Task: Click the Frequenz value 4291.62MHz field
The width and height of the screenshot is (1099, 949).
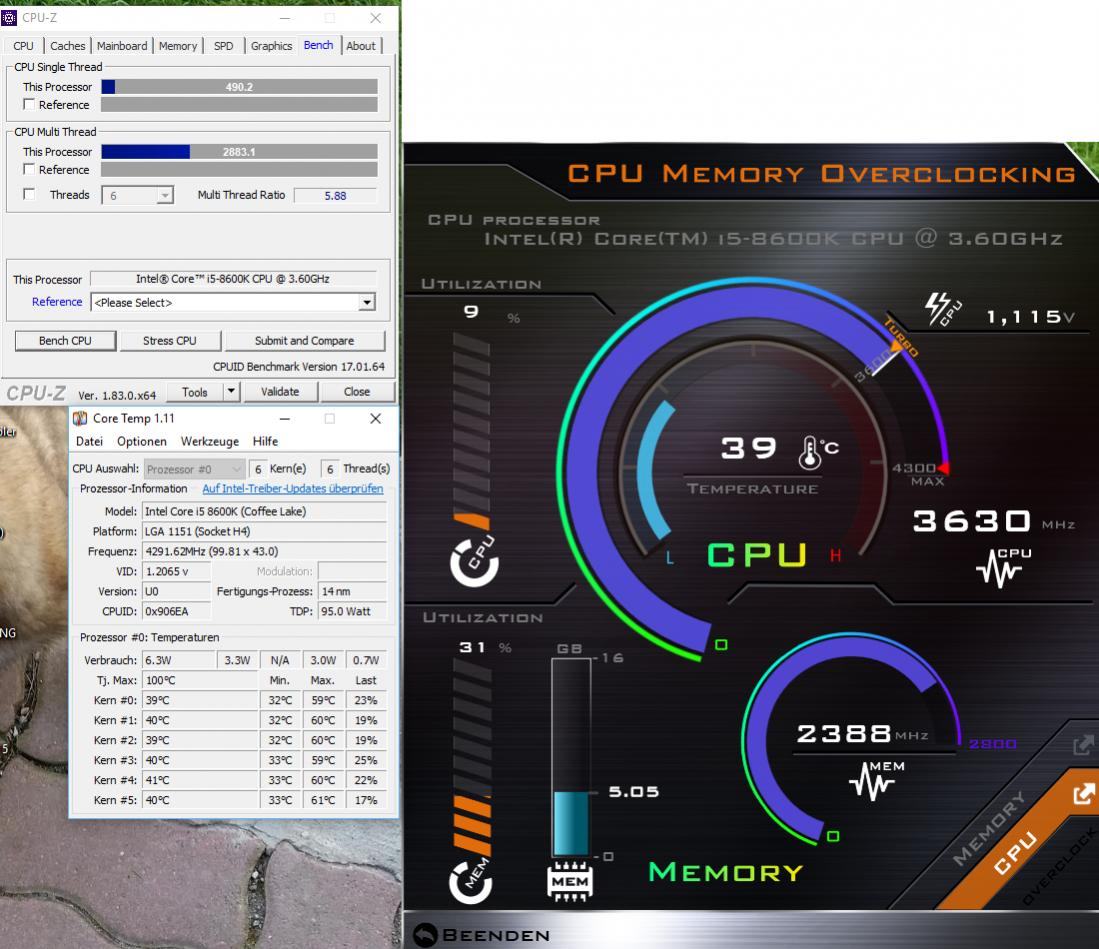Action: click(264, 552)
